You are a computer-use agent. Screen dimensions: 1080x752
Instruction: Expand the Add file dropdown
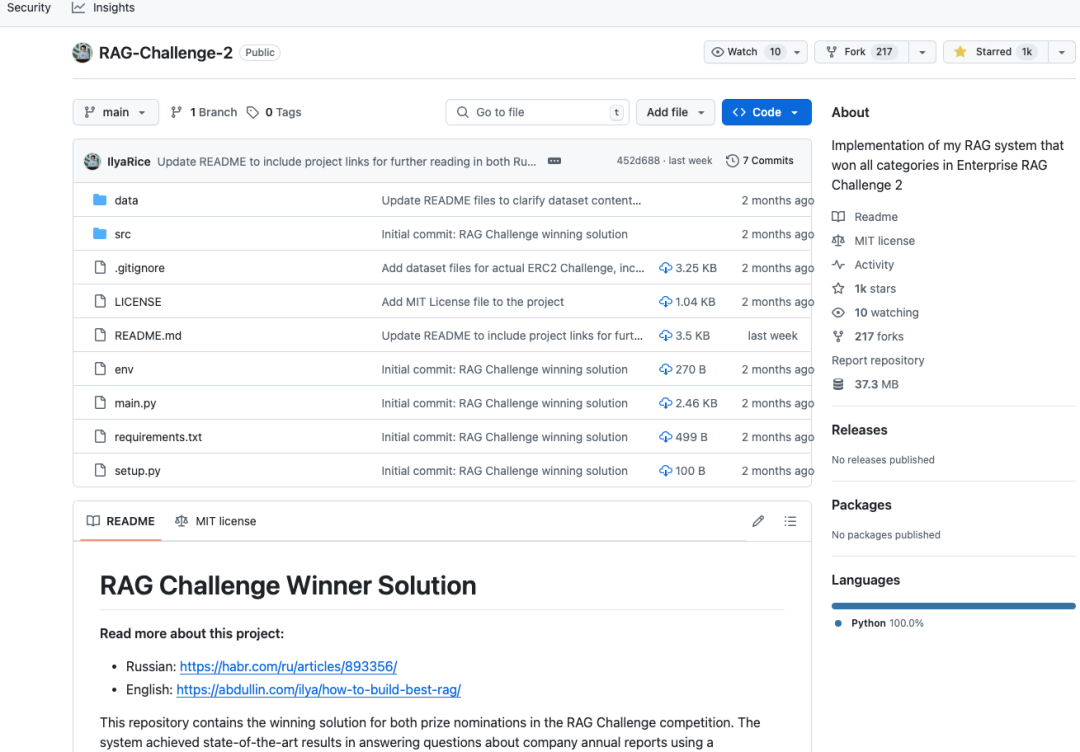coord(675,112)
